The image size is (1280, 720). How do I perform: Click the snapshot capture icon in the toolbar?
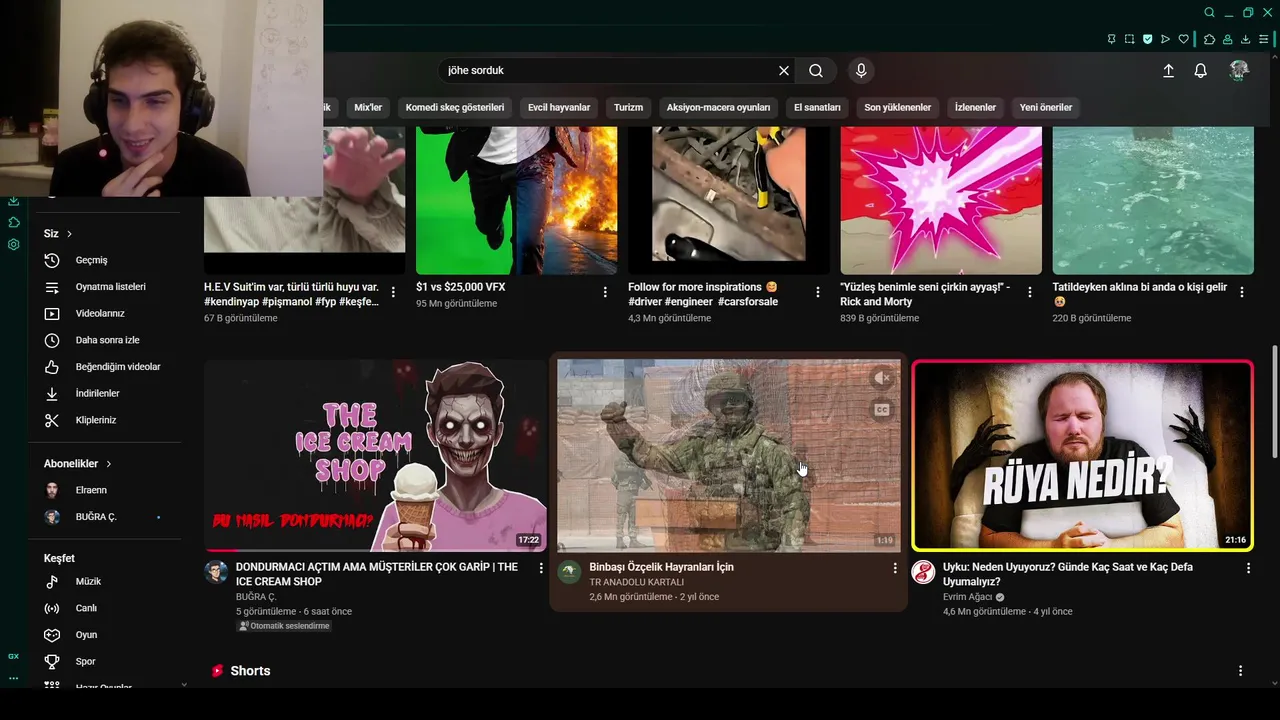pos(1129,39)
